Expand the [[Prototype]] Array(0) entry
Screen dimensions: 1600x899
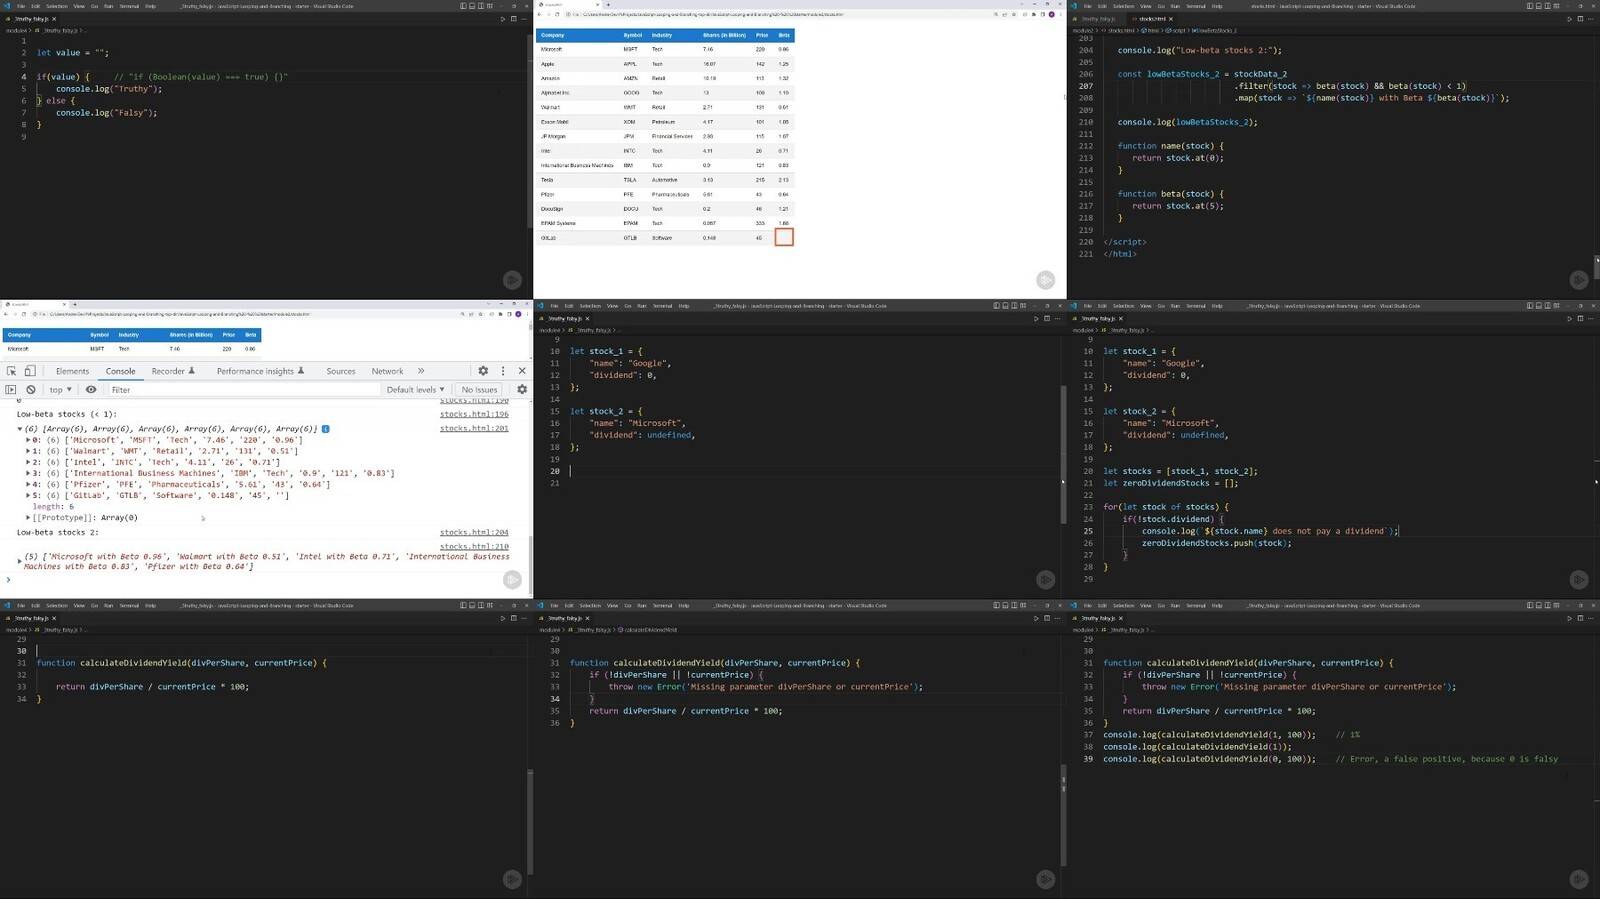coord(28,518)
